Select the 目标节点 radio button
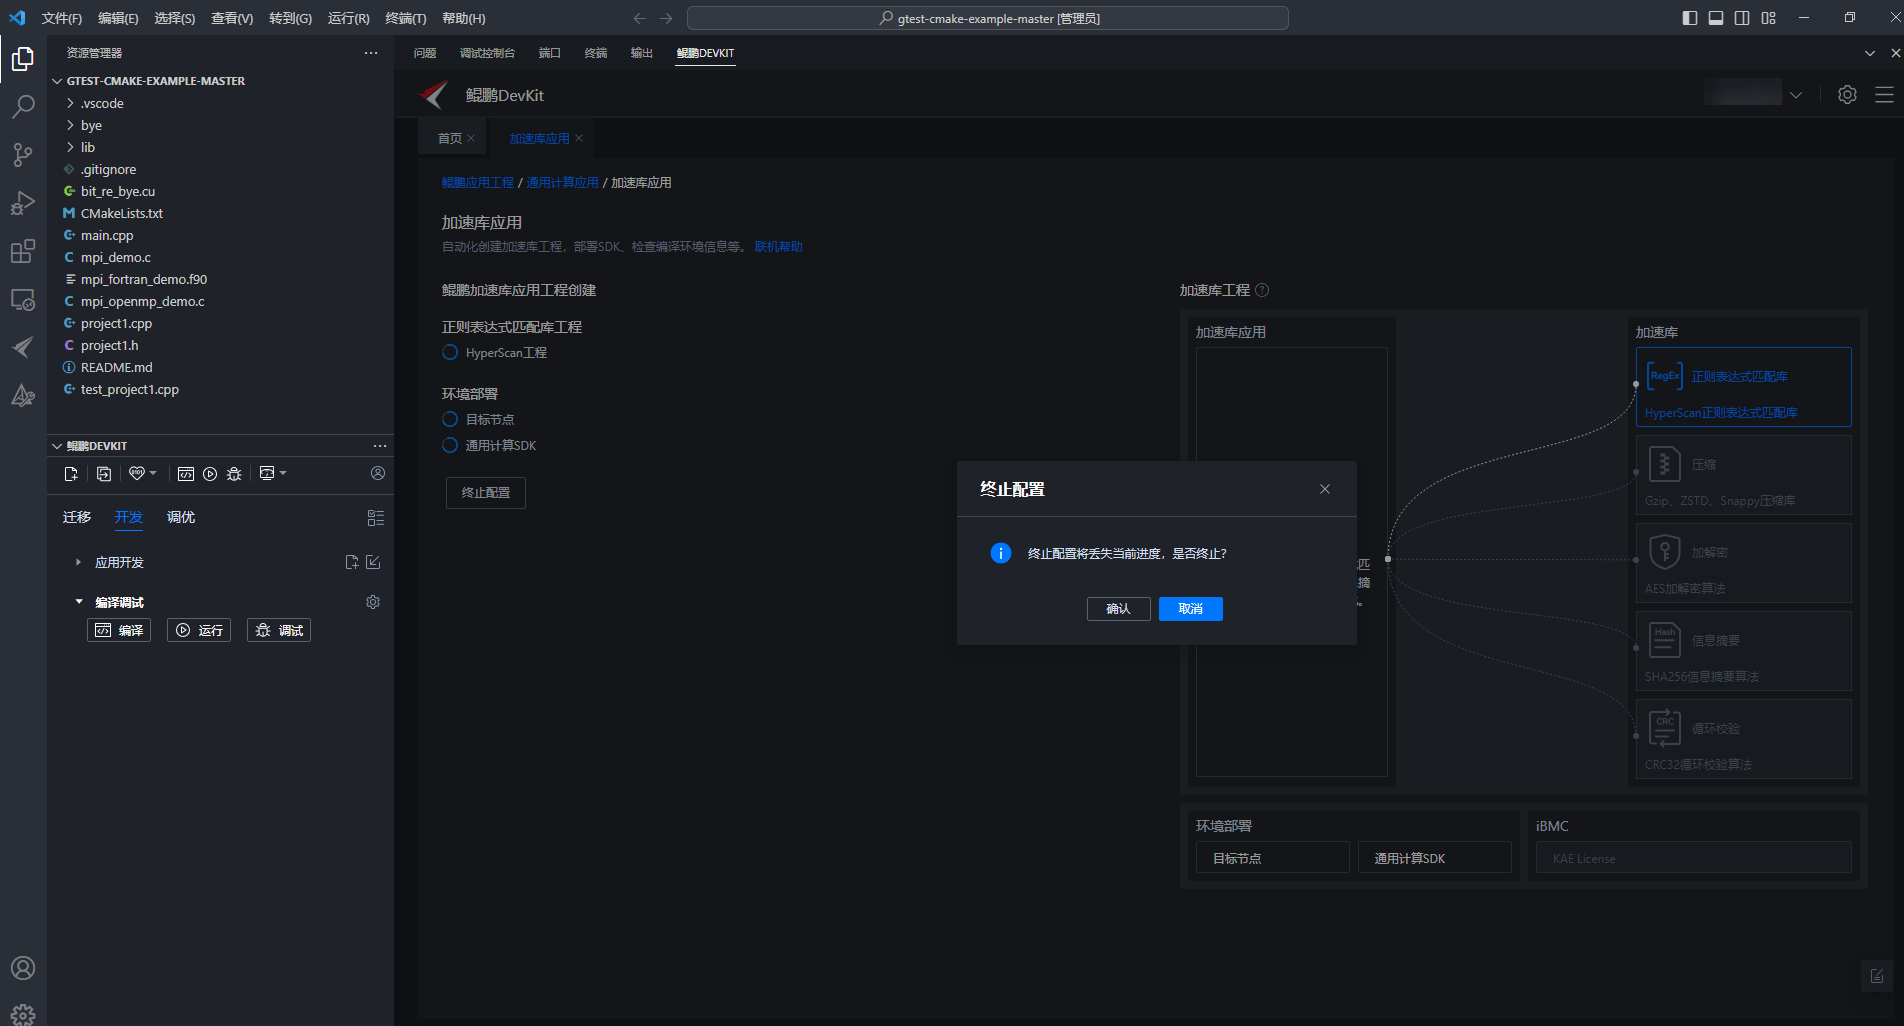Viewport: 1904px width, 1026px height. pyautogui.click(x=450, y=419)
